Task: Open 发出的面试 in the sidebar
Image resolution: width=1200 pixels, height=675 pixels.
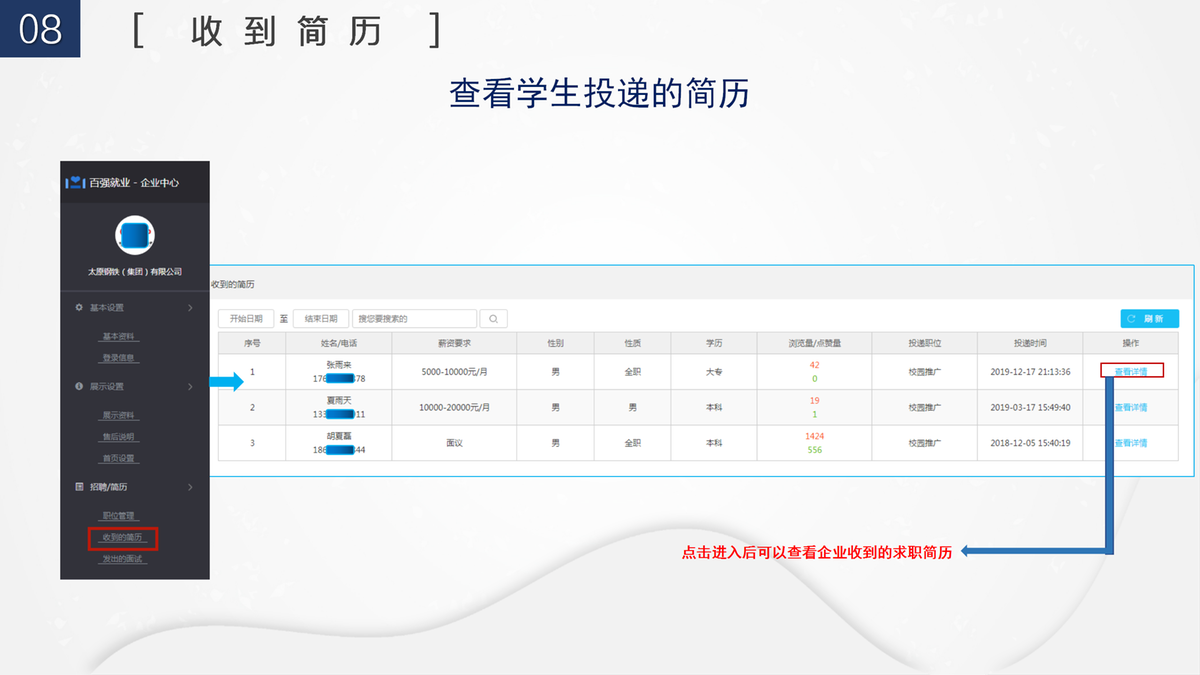Action: pyautogui.click(x=122, y=560)
